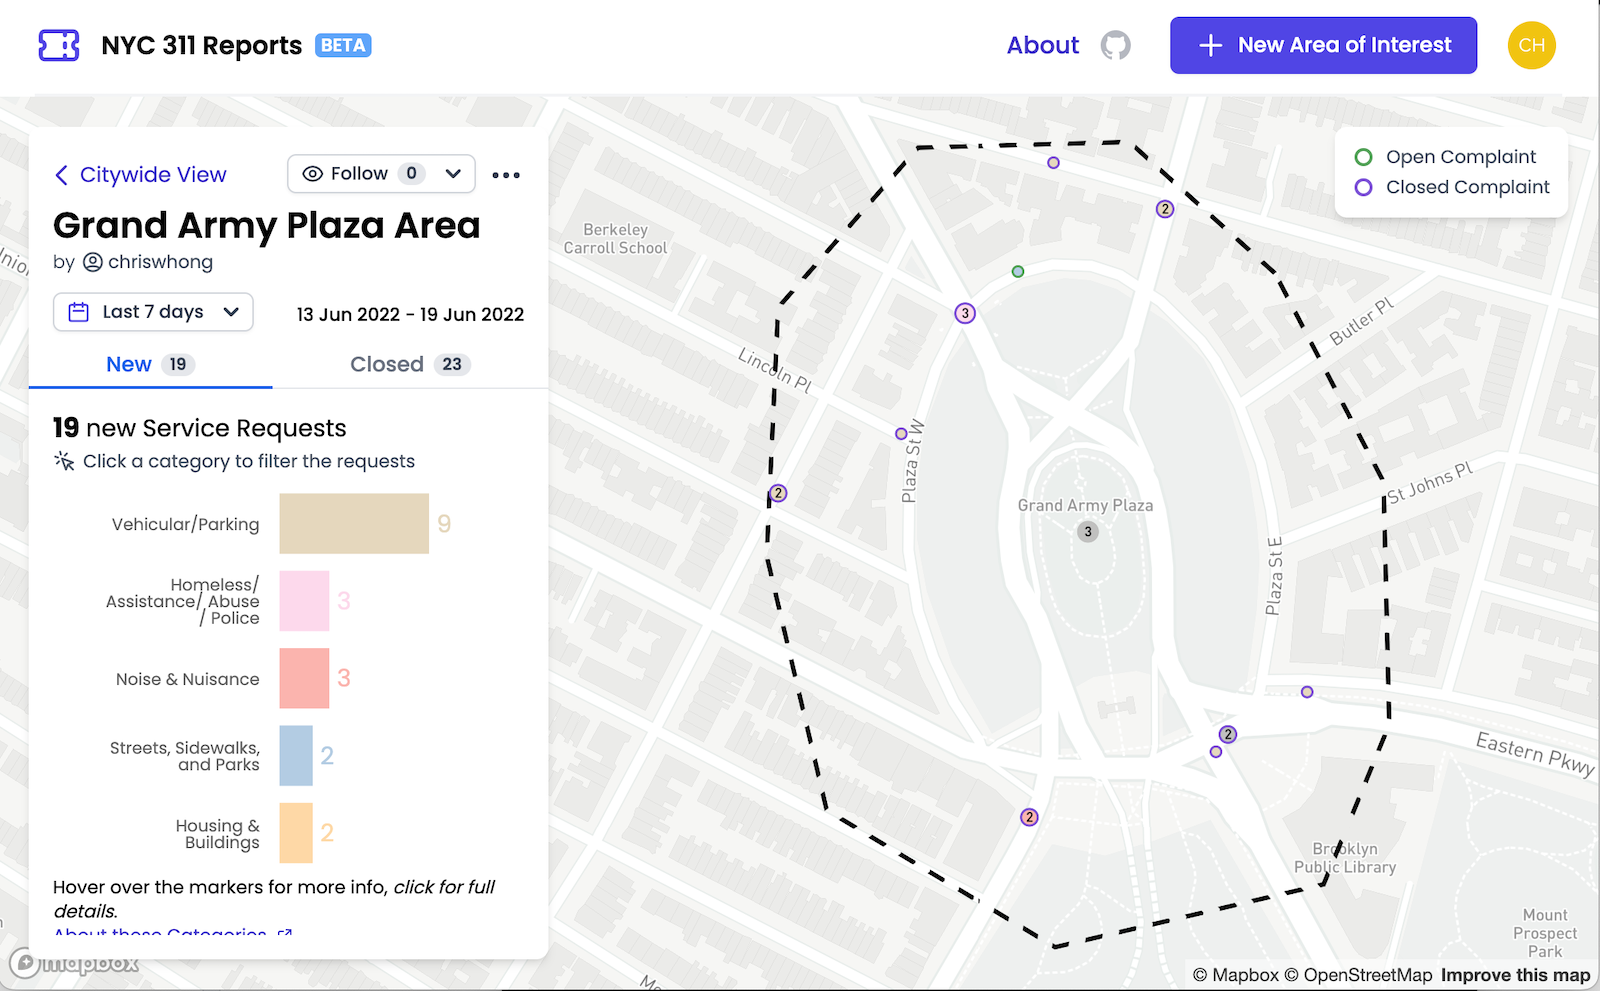Filter by the Noise & Nuisance bar
Image resolution: width=1600 pixels, height=991 pixels.
pos(304,678)
